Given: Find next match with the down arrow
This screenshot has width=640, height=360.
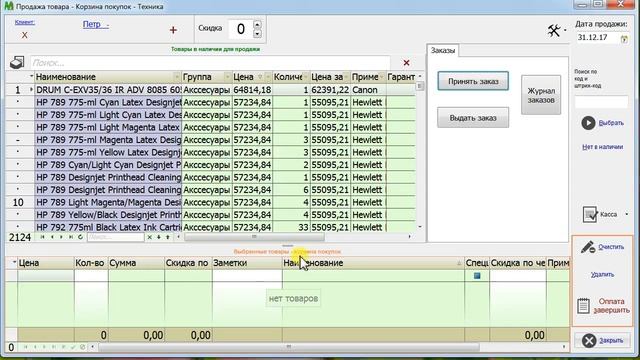Looking at the screenshot, I should coord(159,237).
